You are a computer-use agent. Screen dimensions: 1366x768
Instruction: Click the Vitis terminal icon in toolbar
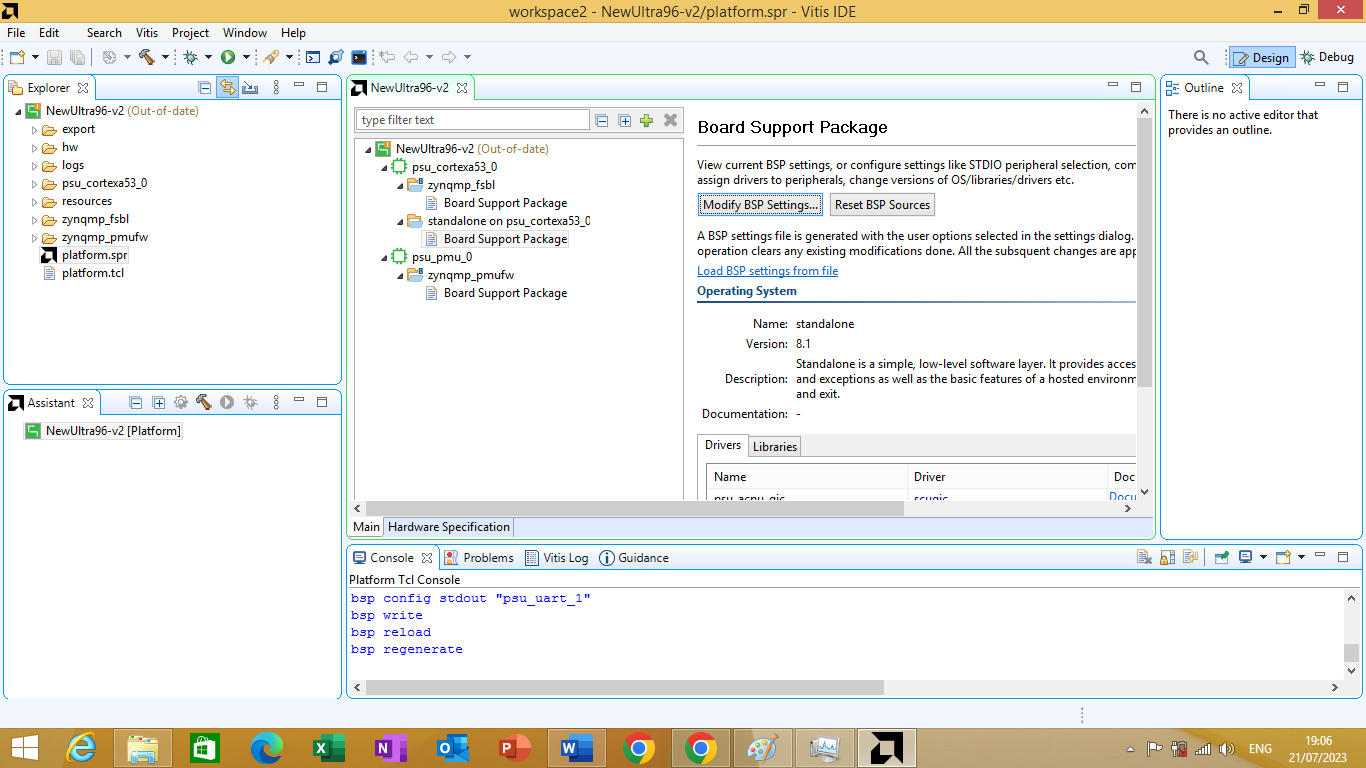359,58
